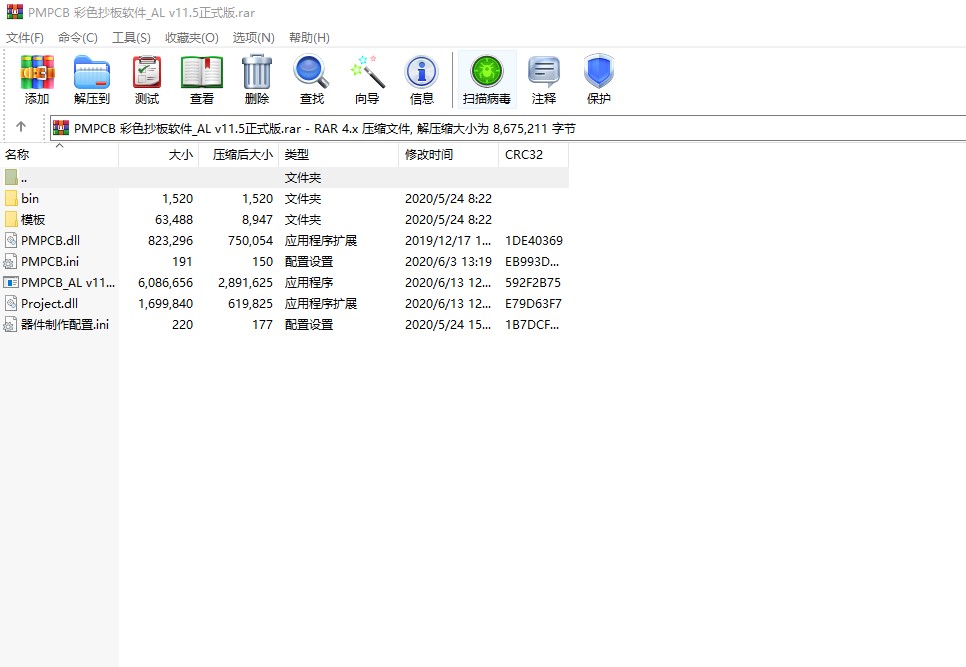966x667 pixels.
Task: Click the WinRAR icon in title bar
Action: pos(15,12)
